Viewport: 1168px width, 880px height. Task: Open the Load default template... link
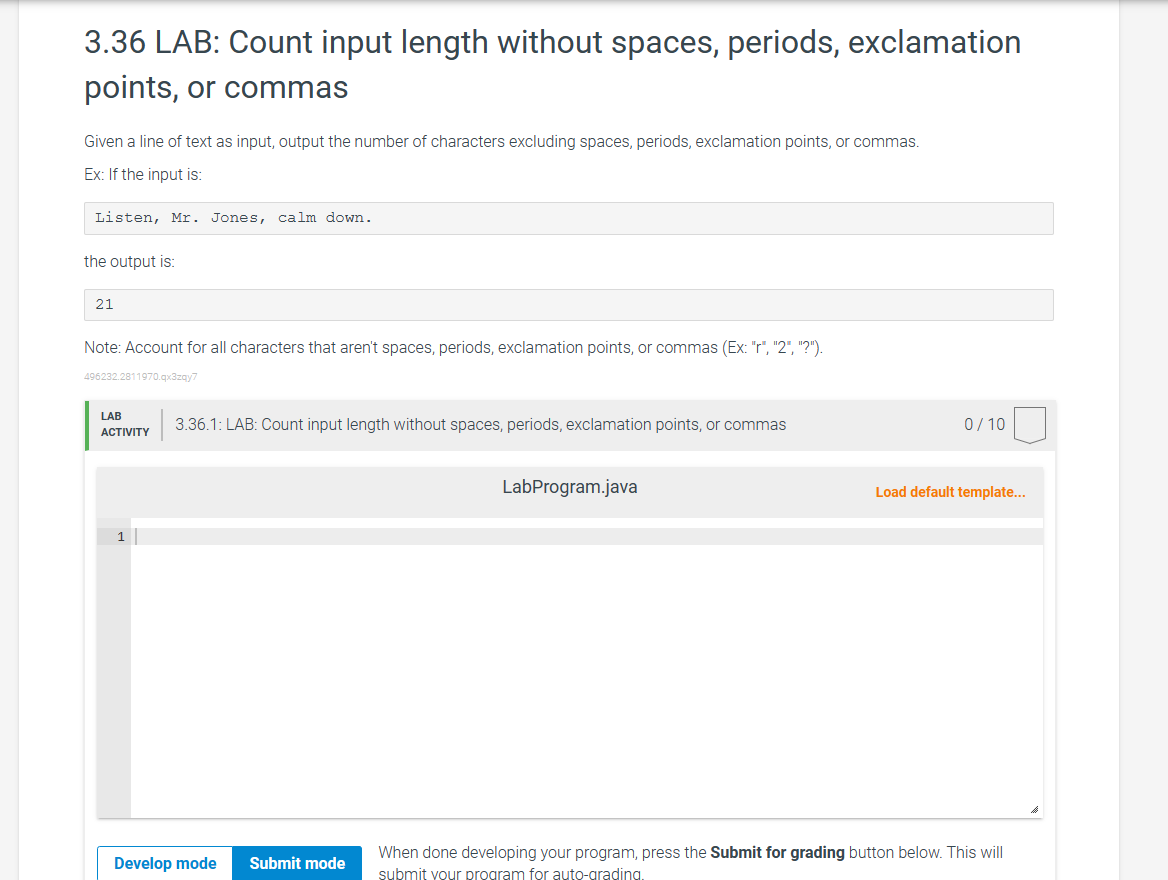point(949,492)
